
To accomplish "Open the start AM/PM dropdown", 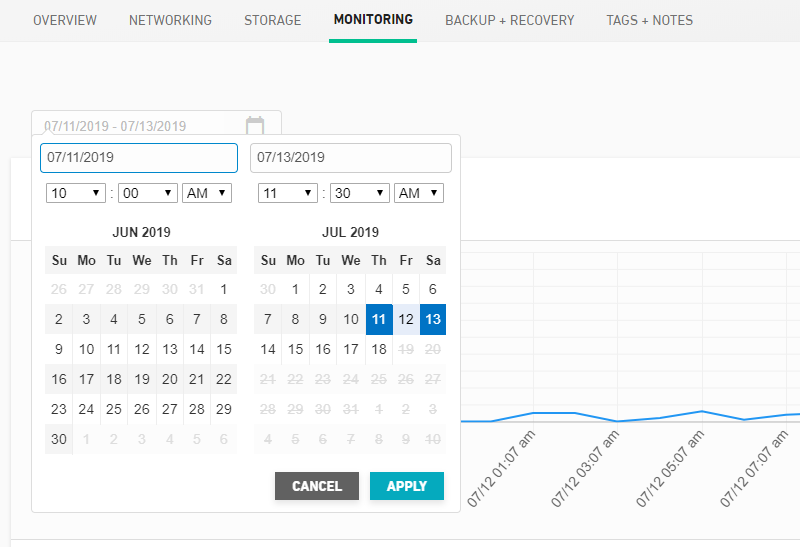I will [x=207, y=193].
